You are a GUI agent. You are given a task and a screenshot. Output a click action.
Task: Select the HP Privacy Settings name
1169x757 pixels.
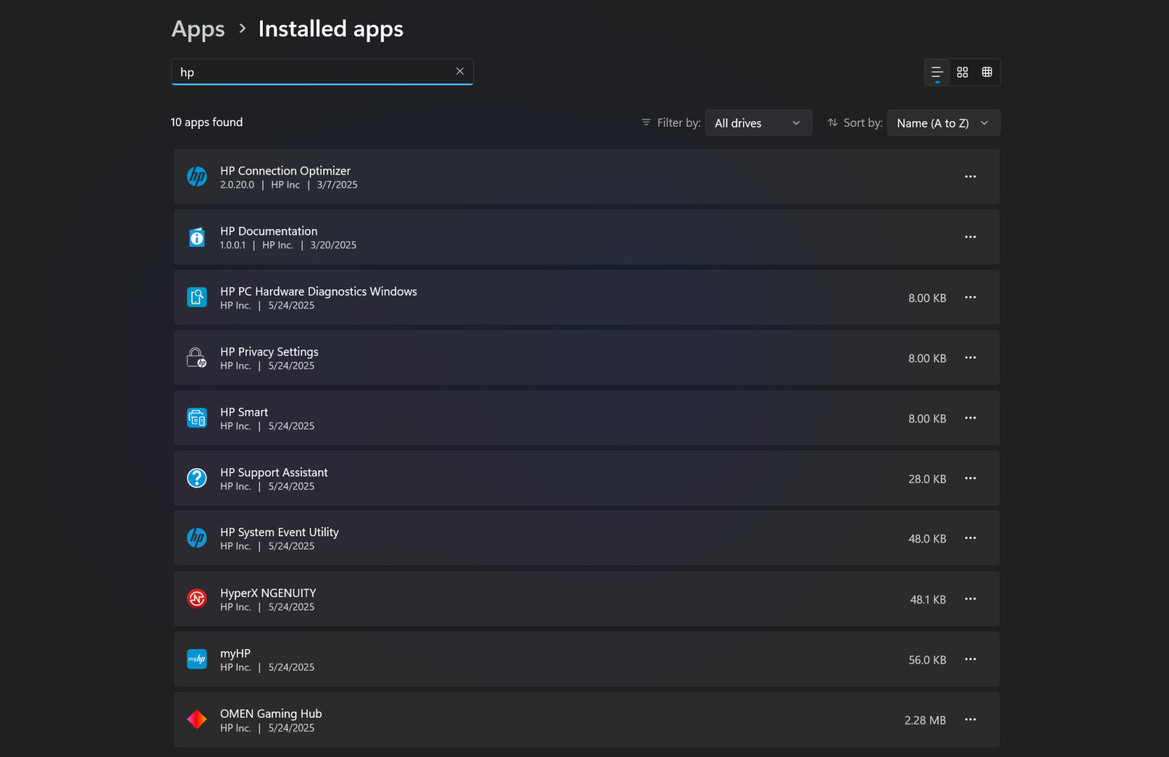(x=269, y=352)
